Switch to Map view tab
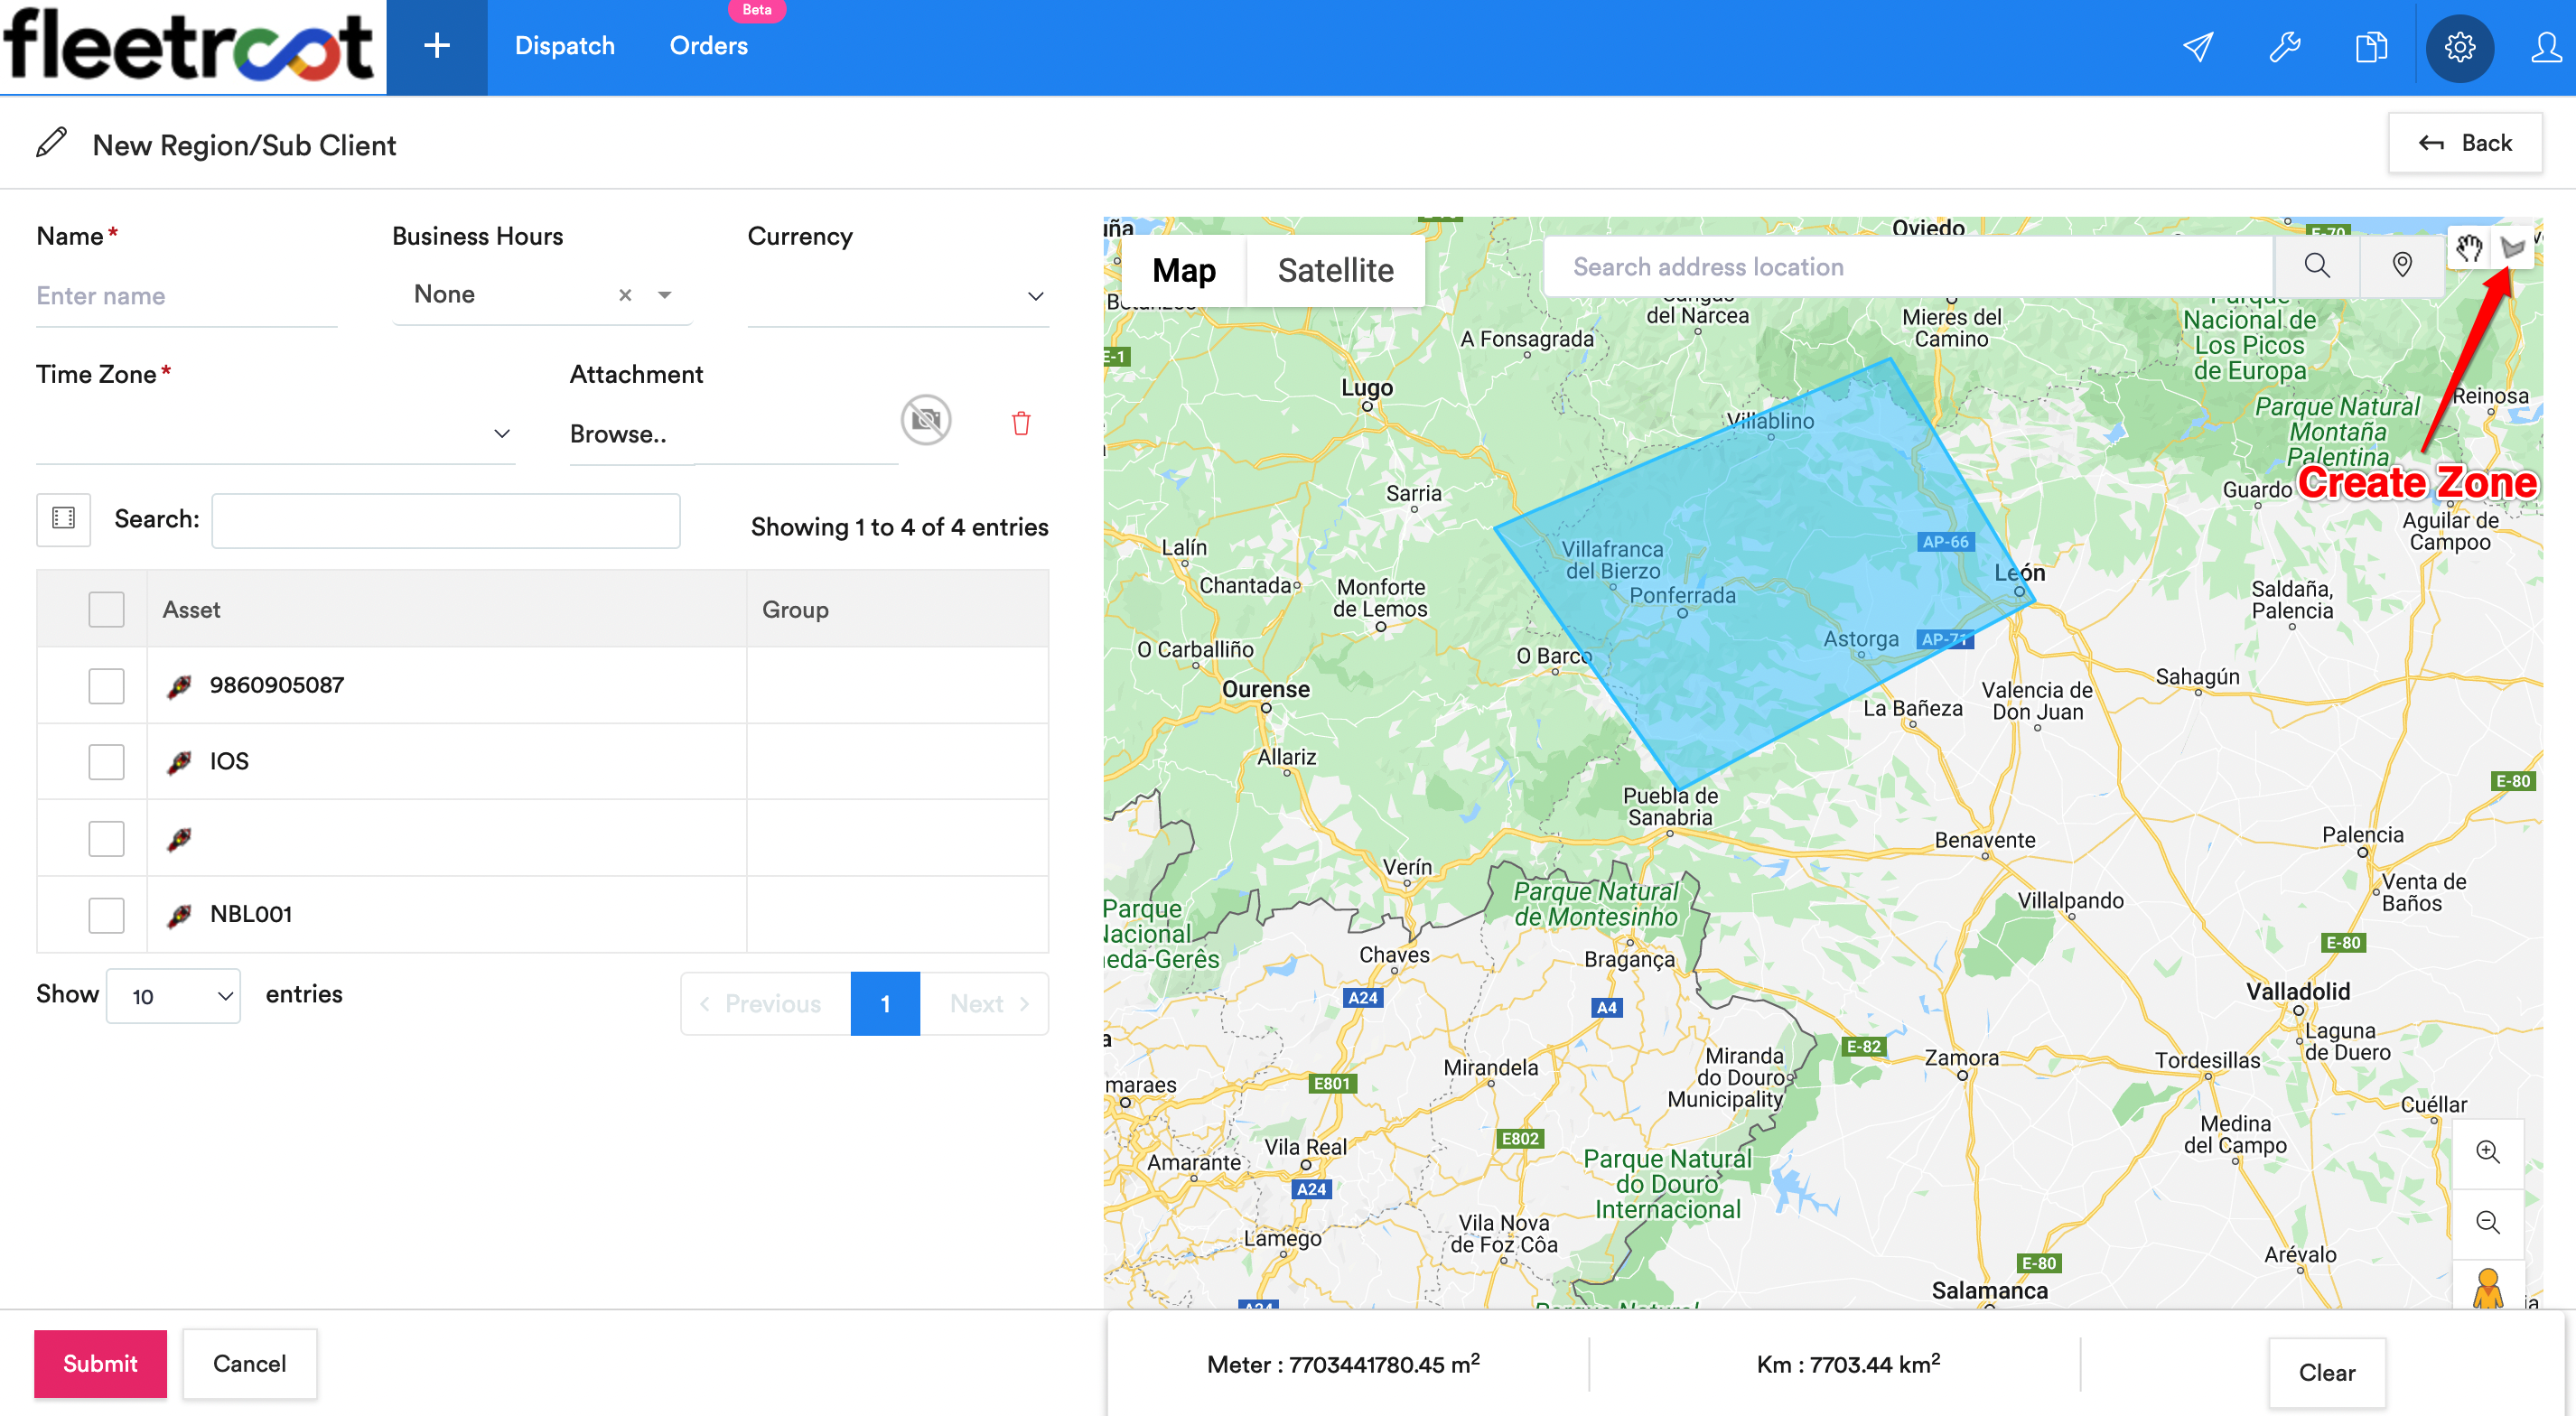The height and width of the screenshot is (1416, 2576). [1184, 270]
